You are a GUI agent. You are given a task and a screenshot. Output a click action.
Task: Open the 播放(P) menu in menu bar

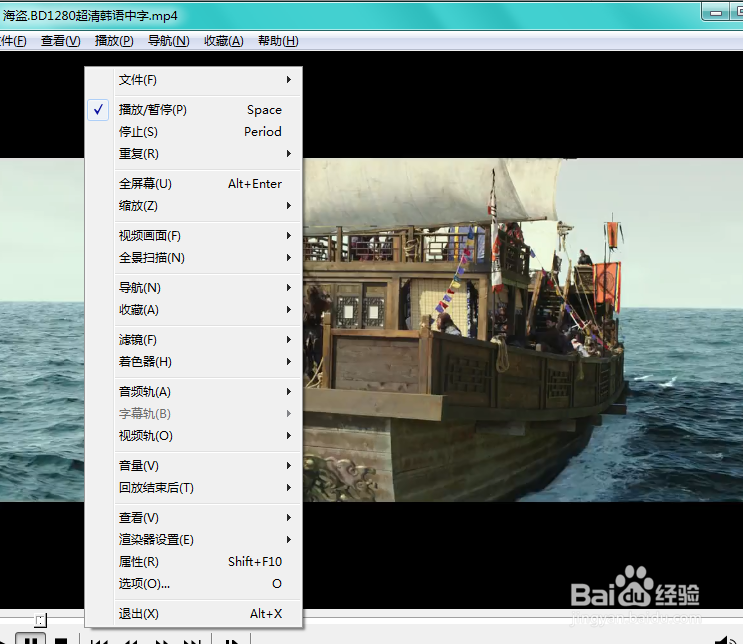pos(114,41)
